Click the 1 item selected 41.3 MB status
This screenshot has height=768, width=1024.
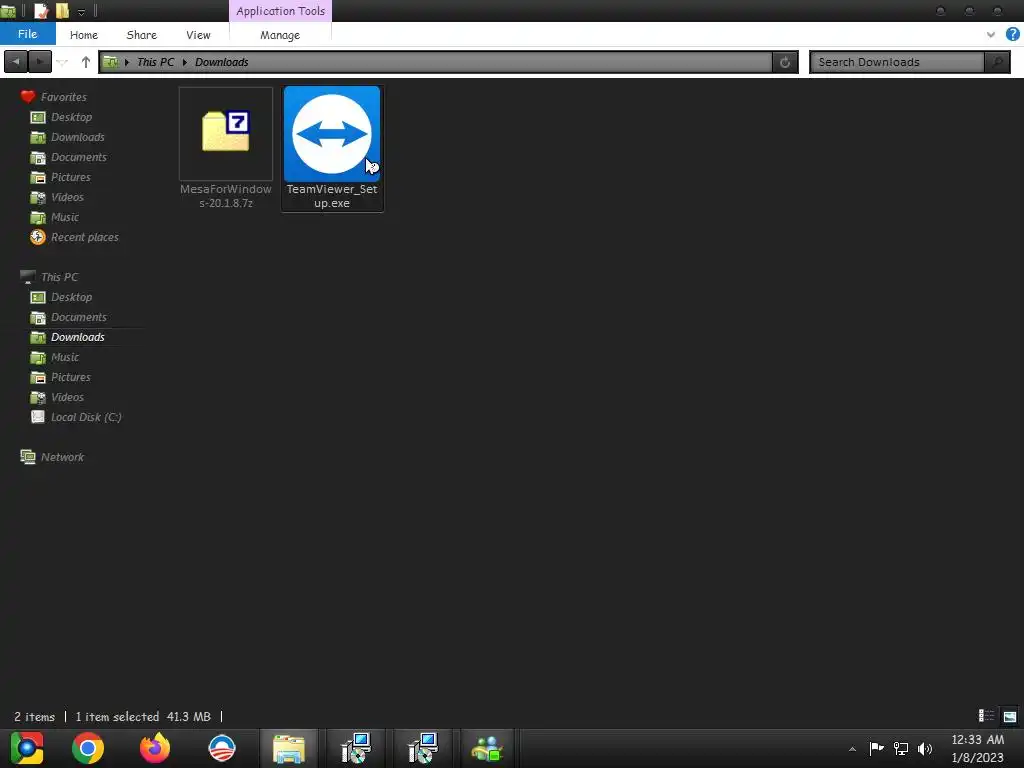click(x=143, y=716)
